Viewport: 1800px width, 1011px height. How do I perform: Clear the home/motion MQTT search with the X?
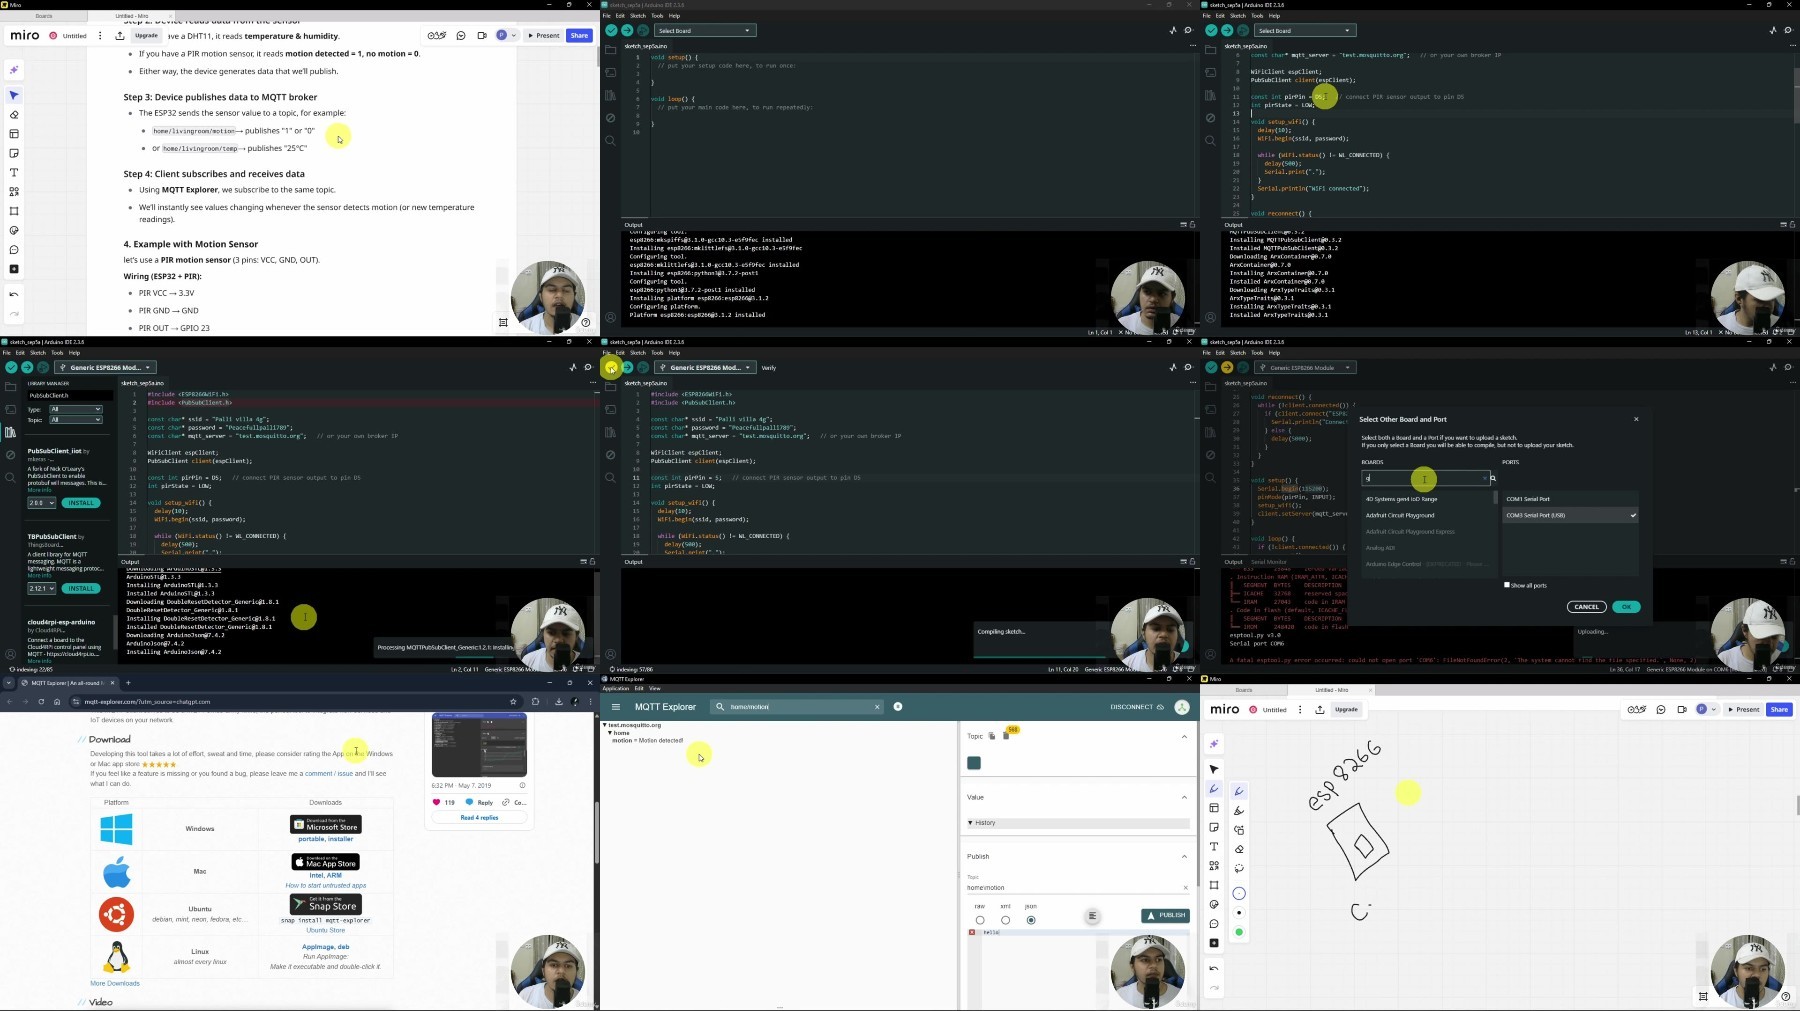tap(877, 707)
